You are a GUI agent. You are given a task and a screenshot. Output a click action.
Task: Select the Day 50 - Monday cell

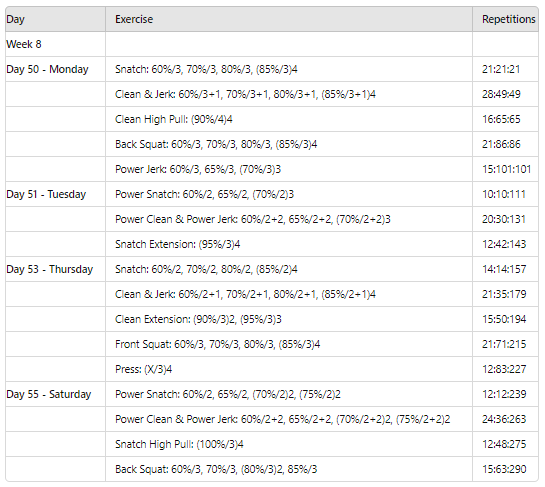click(56, 69)
